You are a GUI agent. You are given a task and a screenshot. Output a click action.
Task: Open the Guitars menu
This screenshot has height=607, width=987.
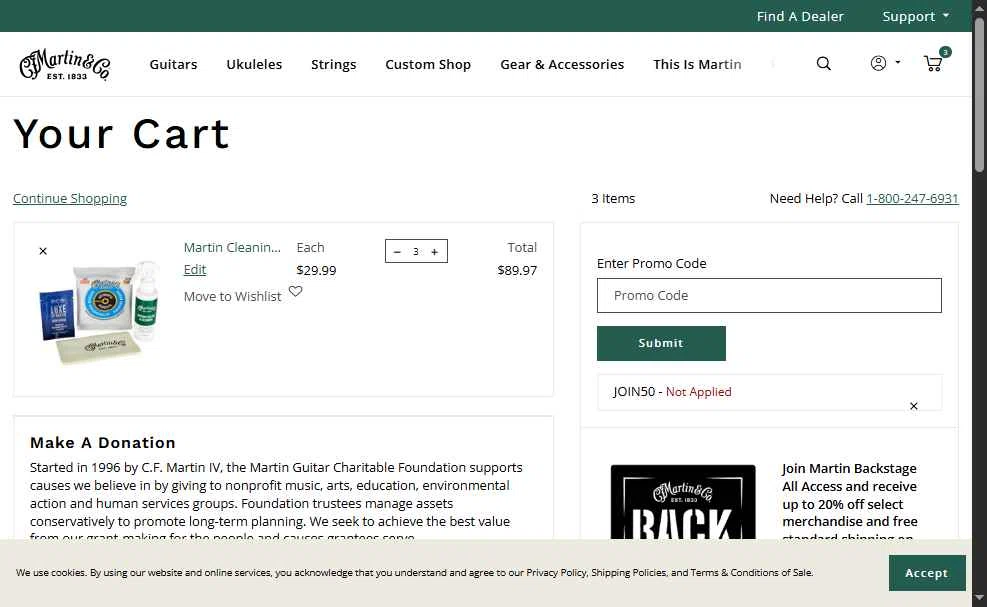click(x=173, y=64)
